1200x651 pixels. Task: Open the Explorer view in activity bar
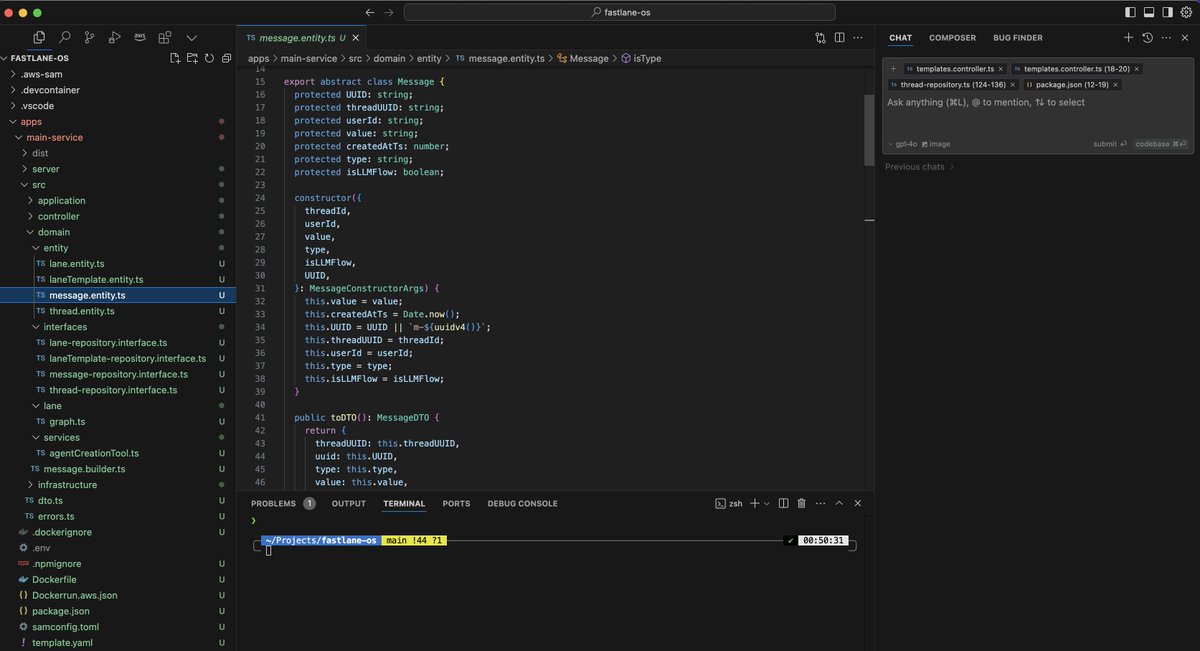click(39, 37)
